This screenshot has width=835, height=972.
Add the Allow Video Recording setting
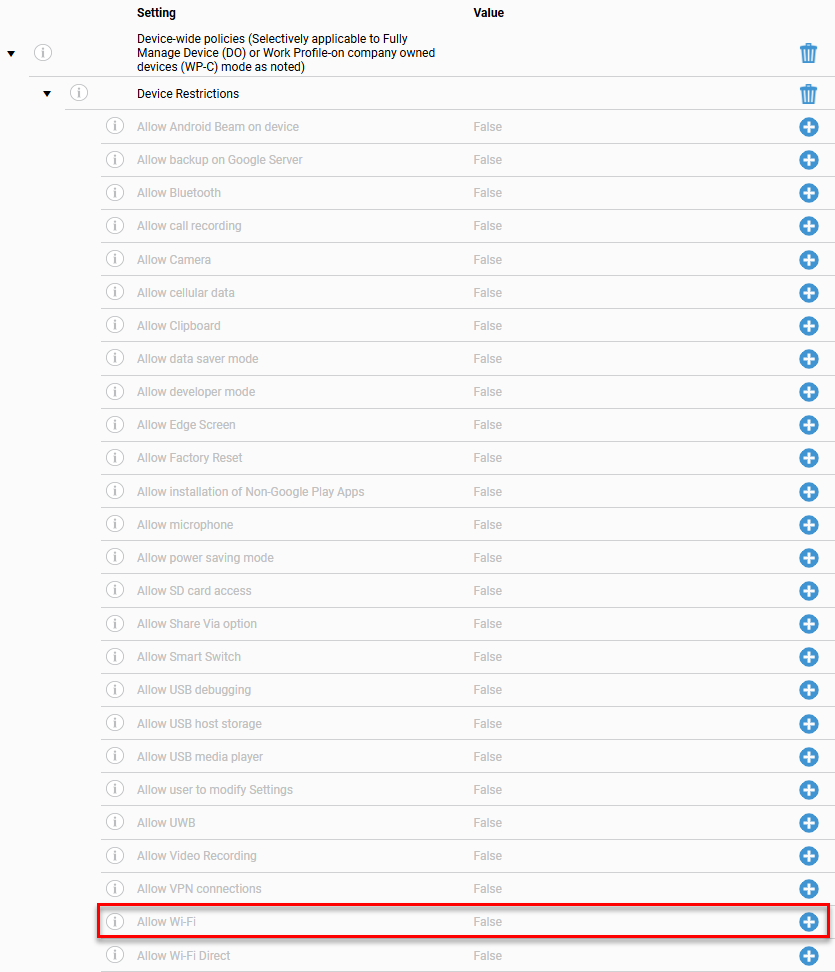tap(808, 855)
